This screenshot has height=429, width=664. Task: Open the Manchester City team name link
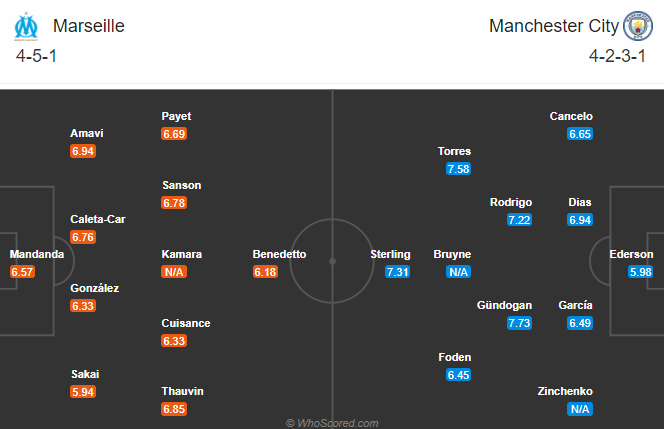coord(553,26)
